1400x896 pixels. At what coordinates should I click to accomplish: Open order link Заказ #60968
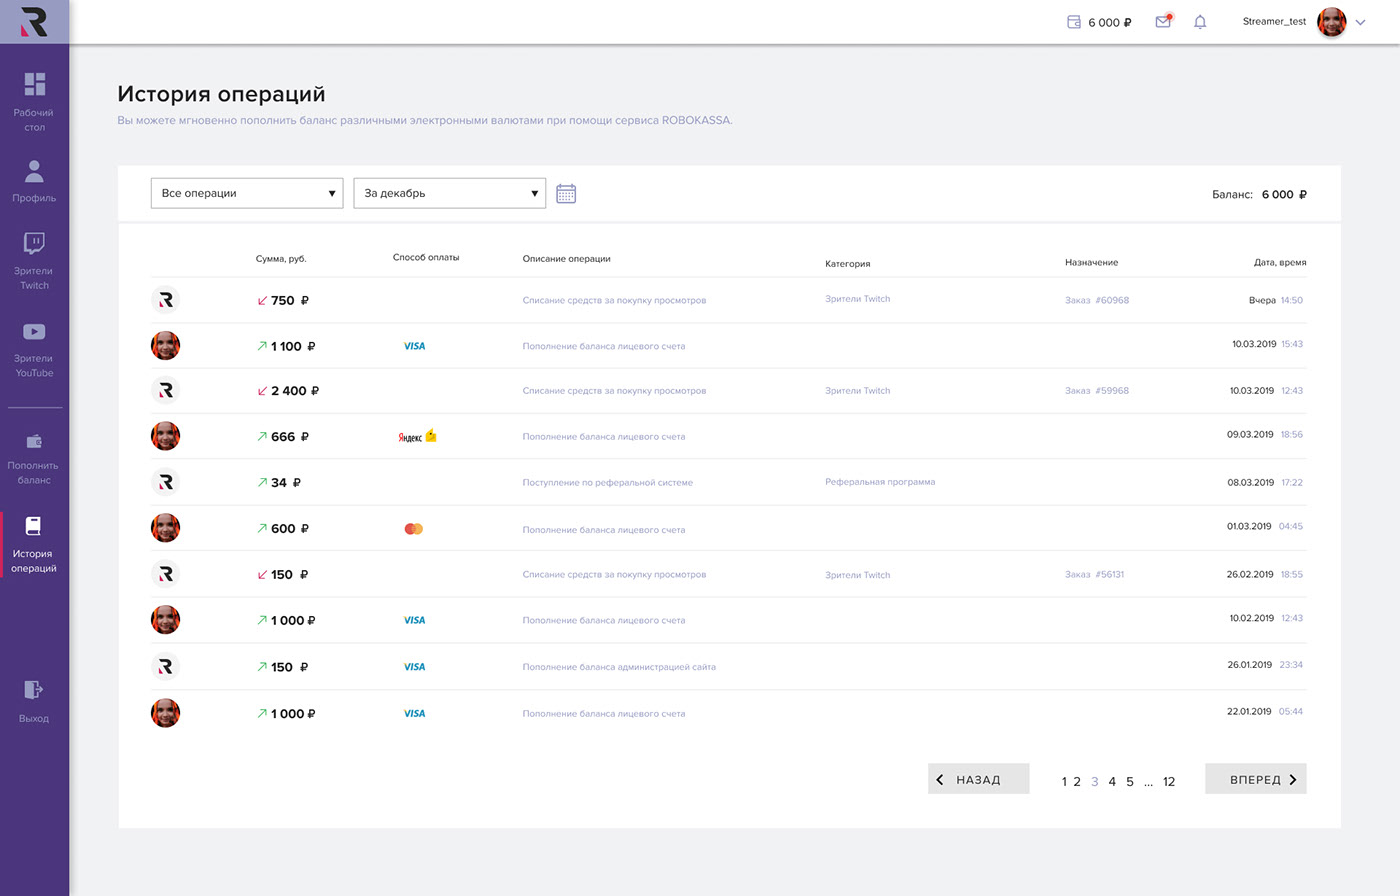pos(1097,300)
